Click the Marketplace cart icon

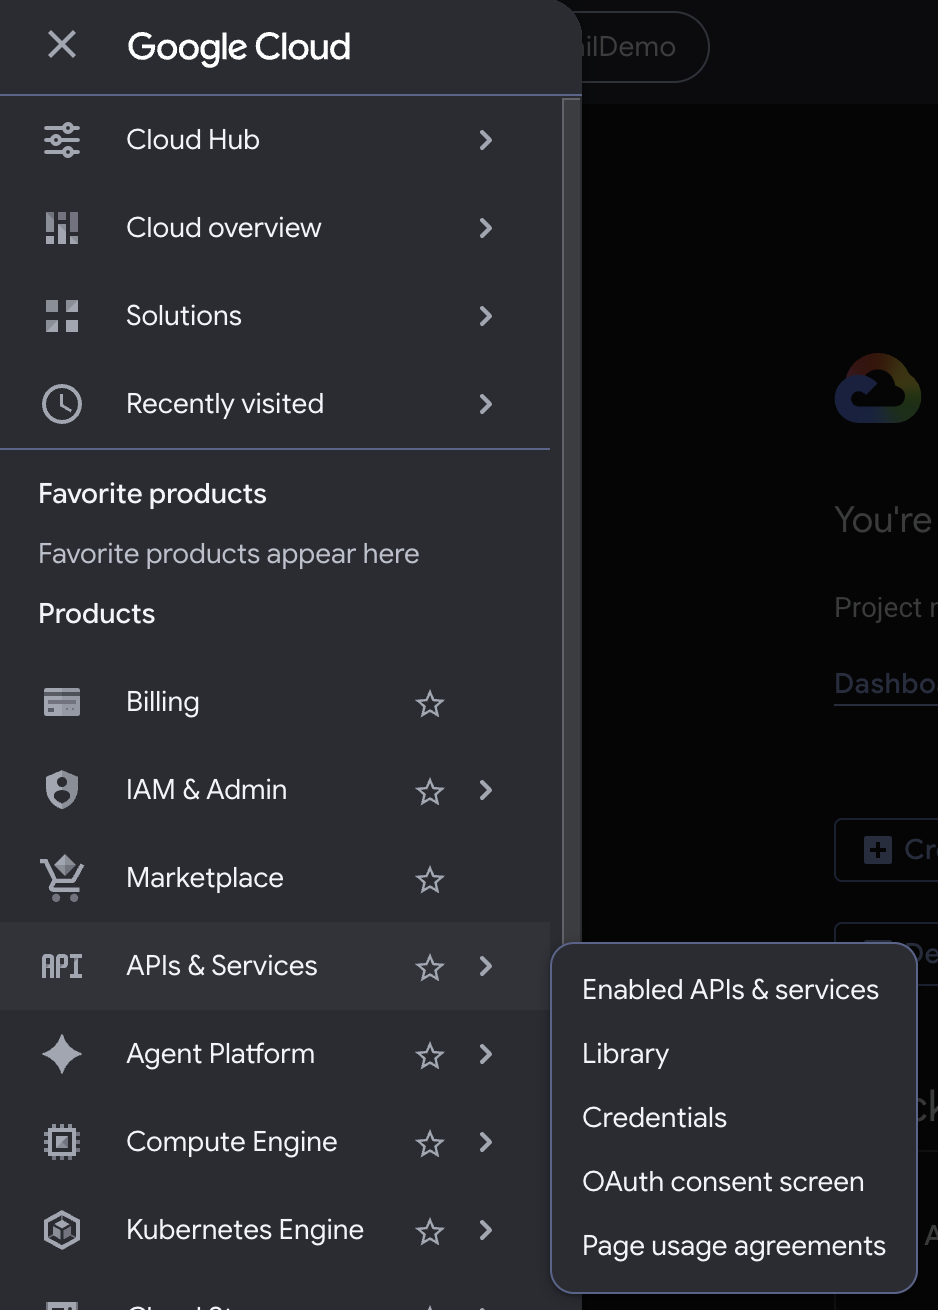pos(62,878)
